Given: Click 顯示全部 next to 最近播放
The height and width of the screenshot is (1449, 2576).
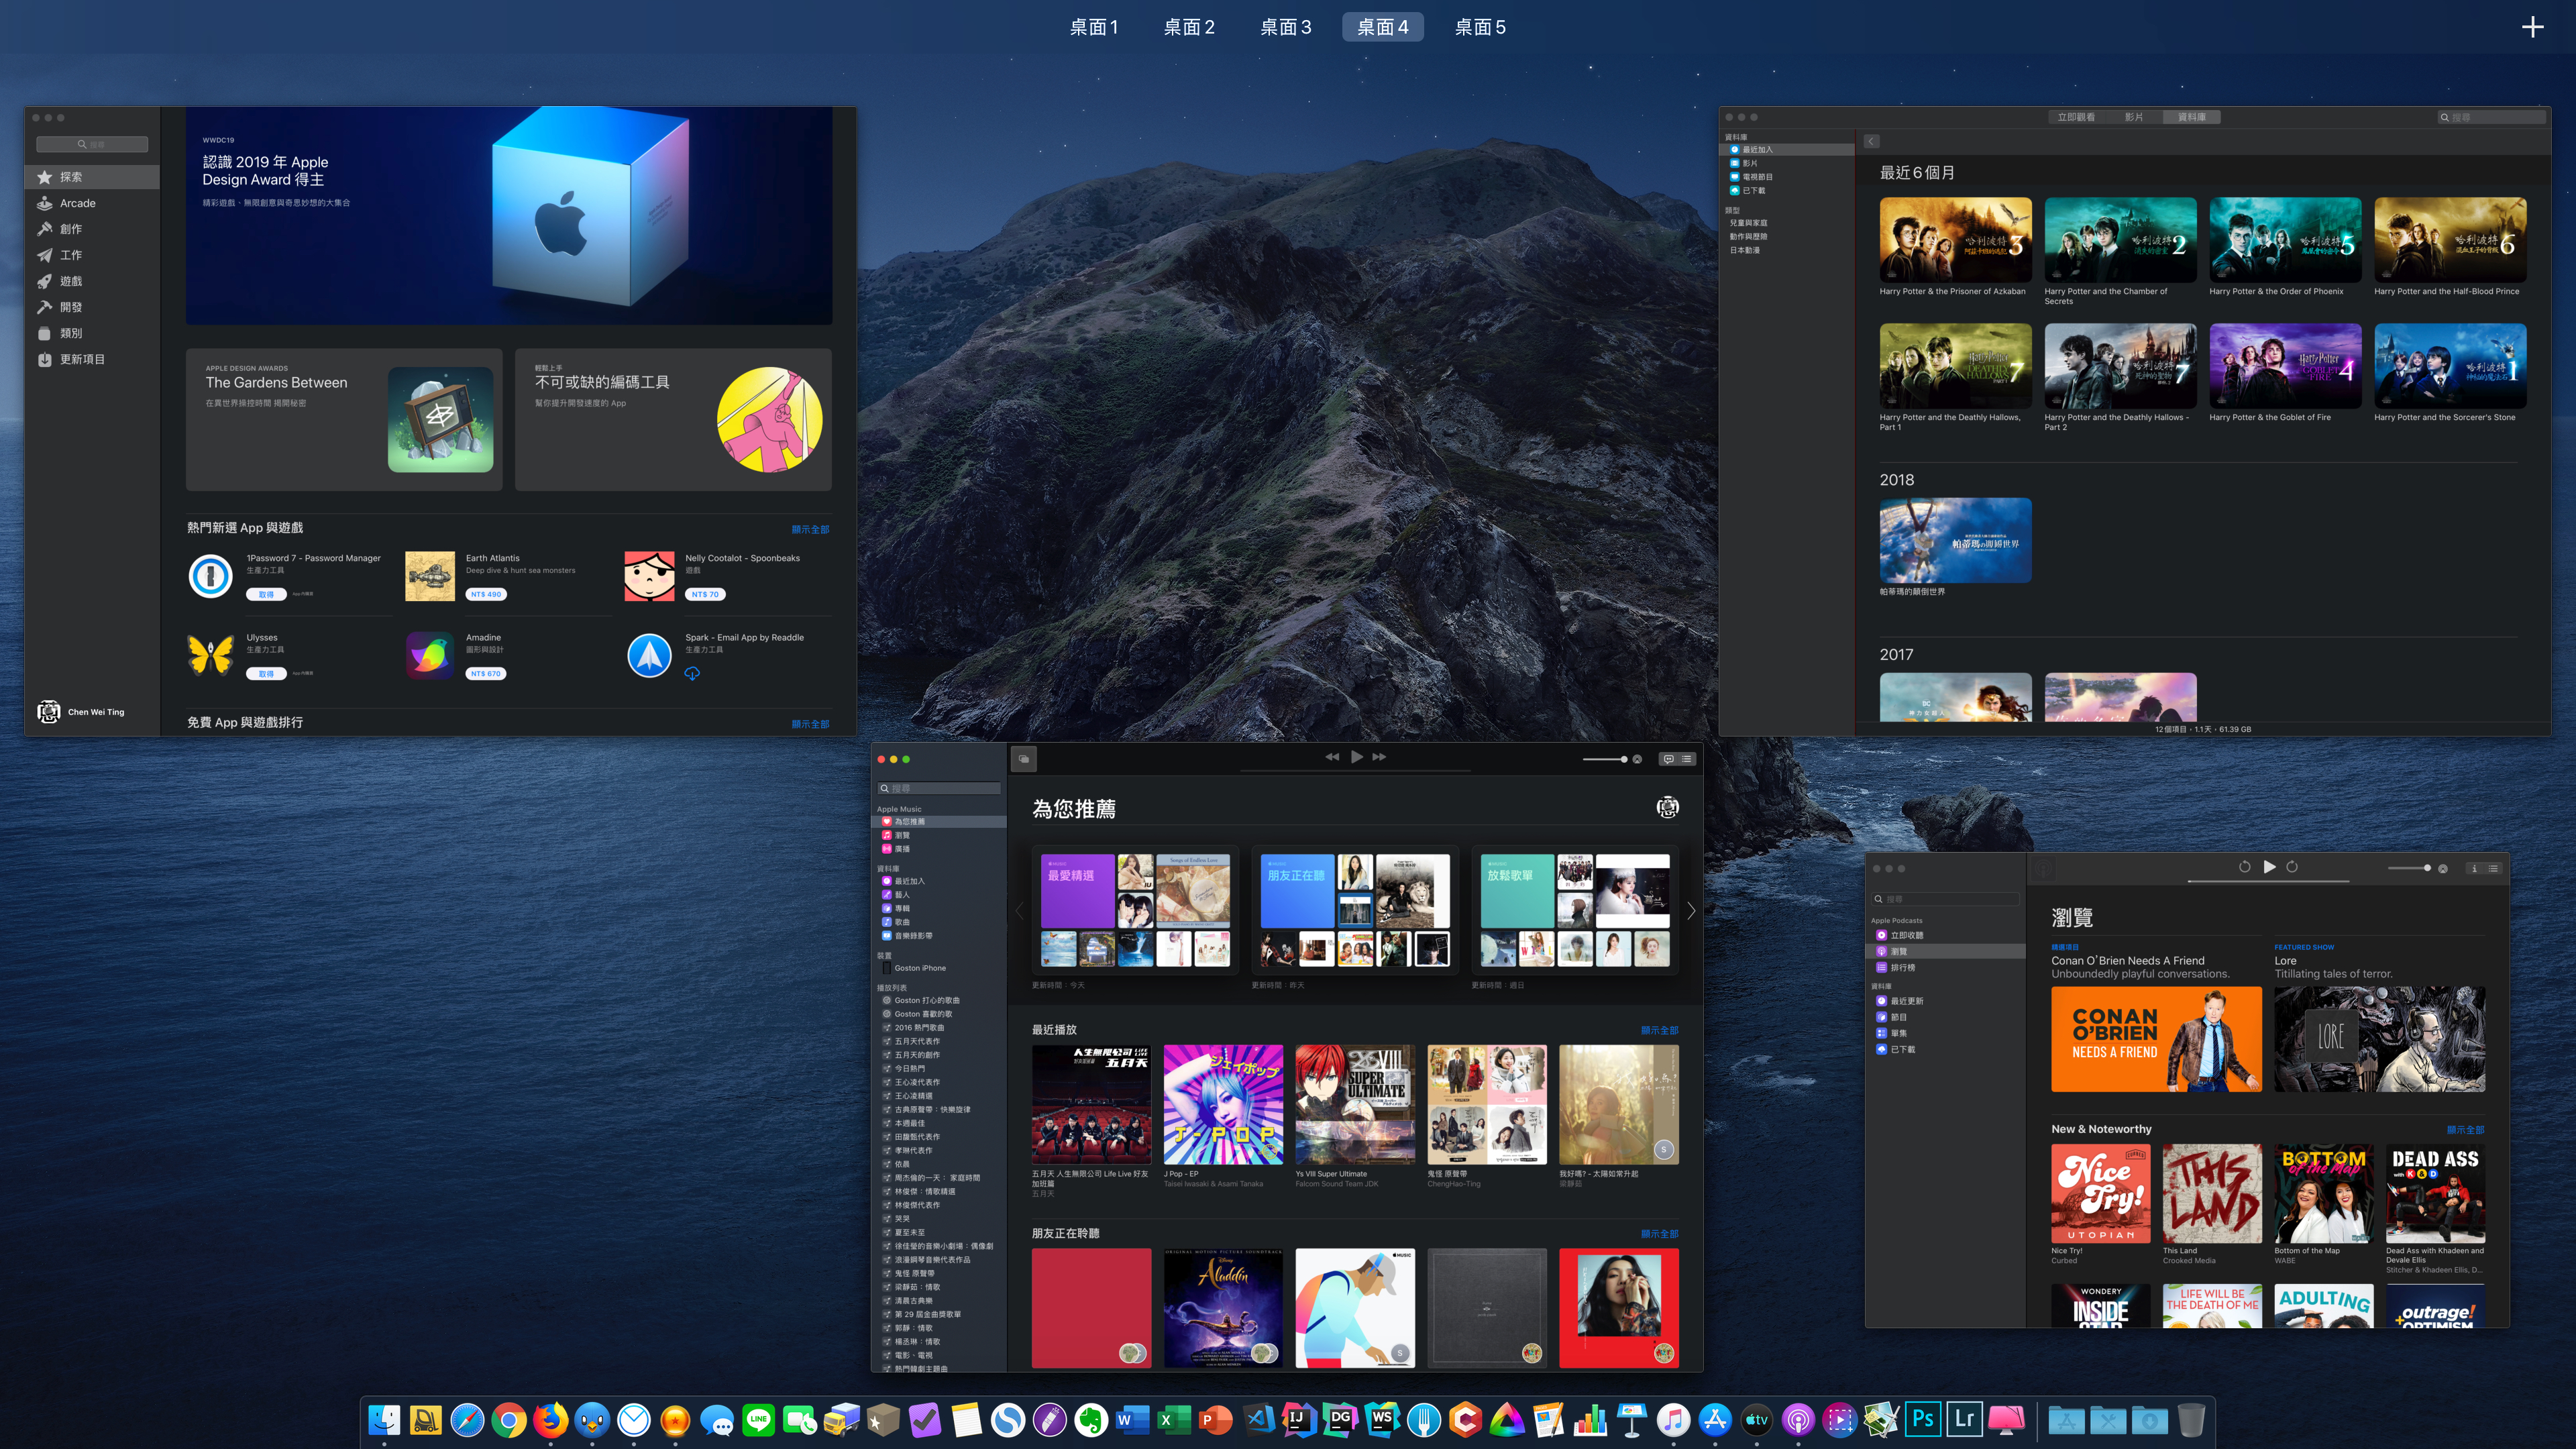Looking at the screenshot, I should (x=1659, y=1030).
